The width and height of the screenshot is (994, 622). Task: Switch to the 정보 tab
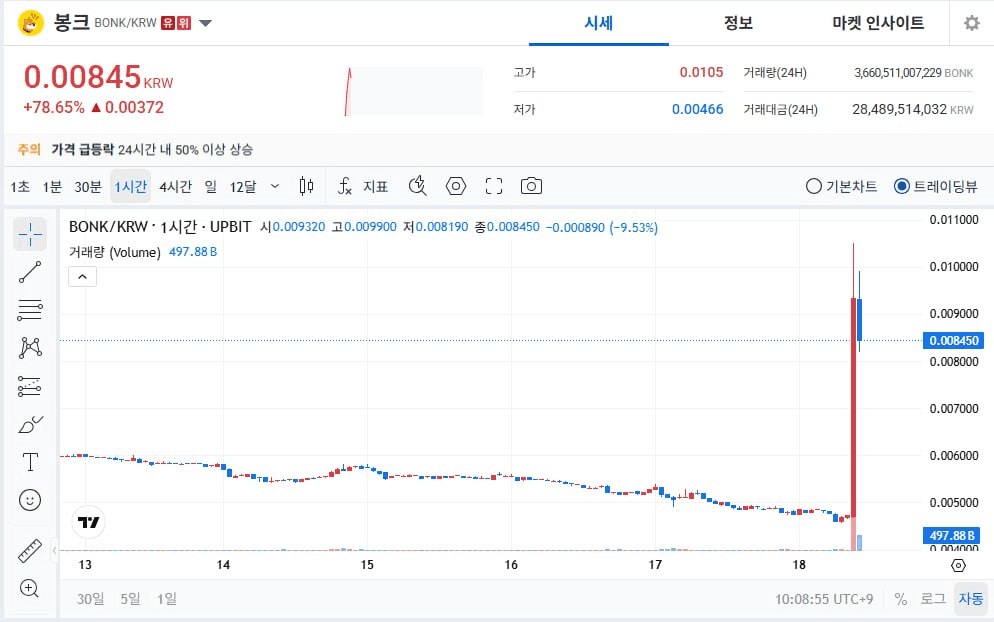coord(738,23)
